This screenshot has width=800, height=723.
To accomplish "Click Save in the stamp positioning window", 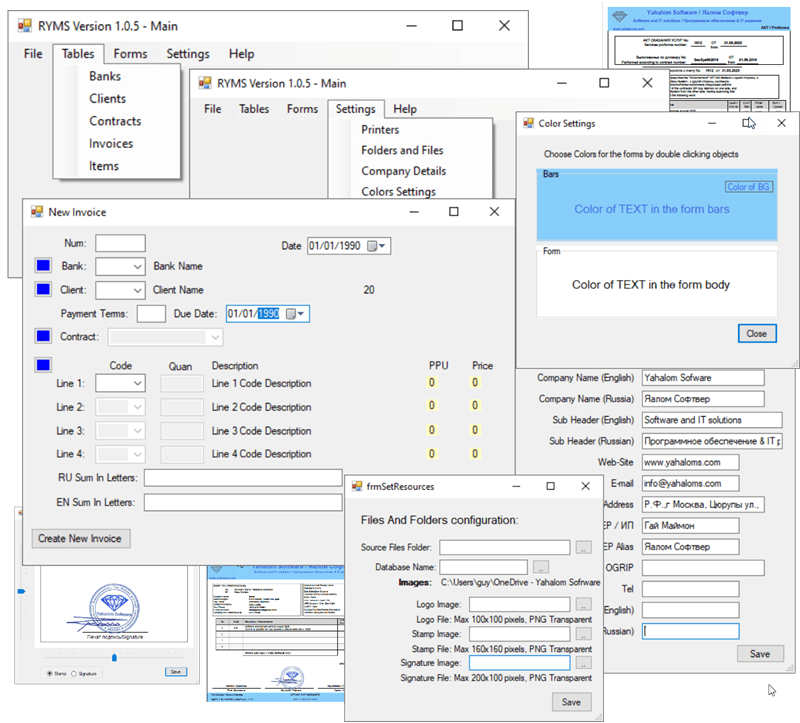I will point(176,671).
